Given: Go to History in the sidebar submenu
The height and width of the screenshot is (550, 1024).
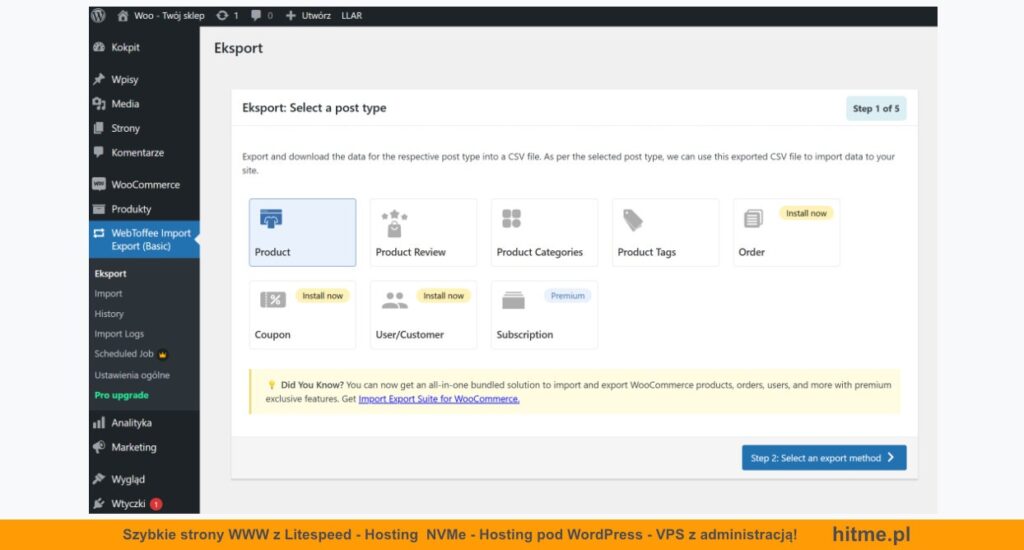Looking at the screenshot, I should point(109,314).
